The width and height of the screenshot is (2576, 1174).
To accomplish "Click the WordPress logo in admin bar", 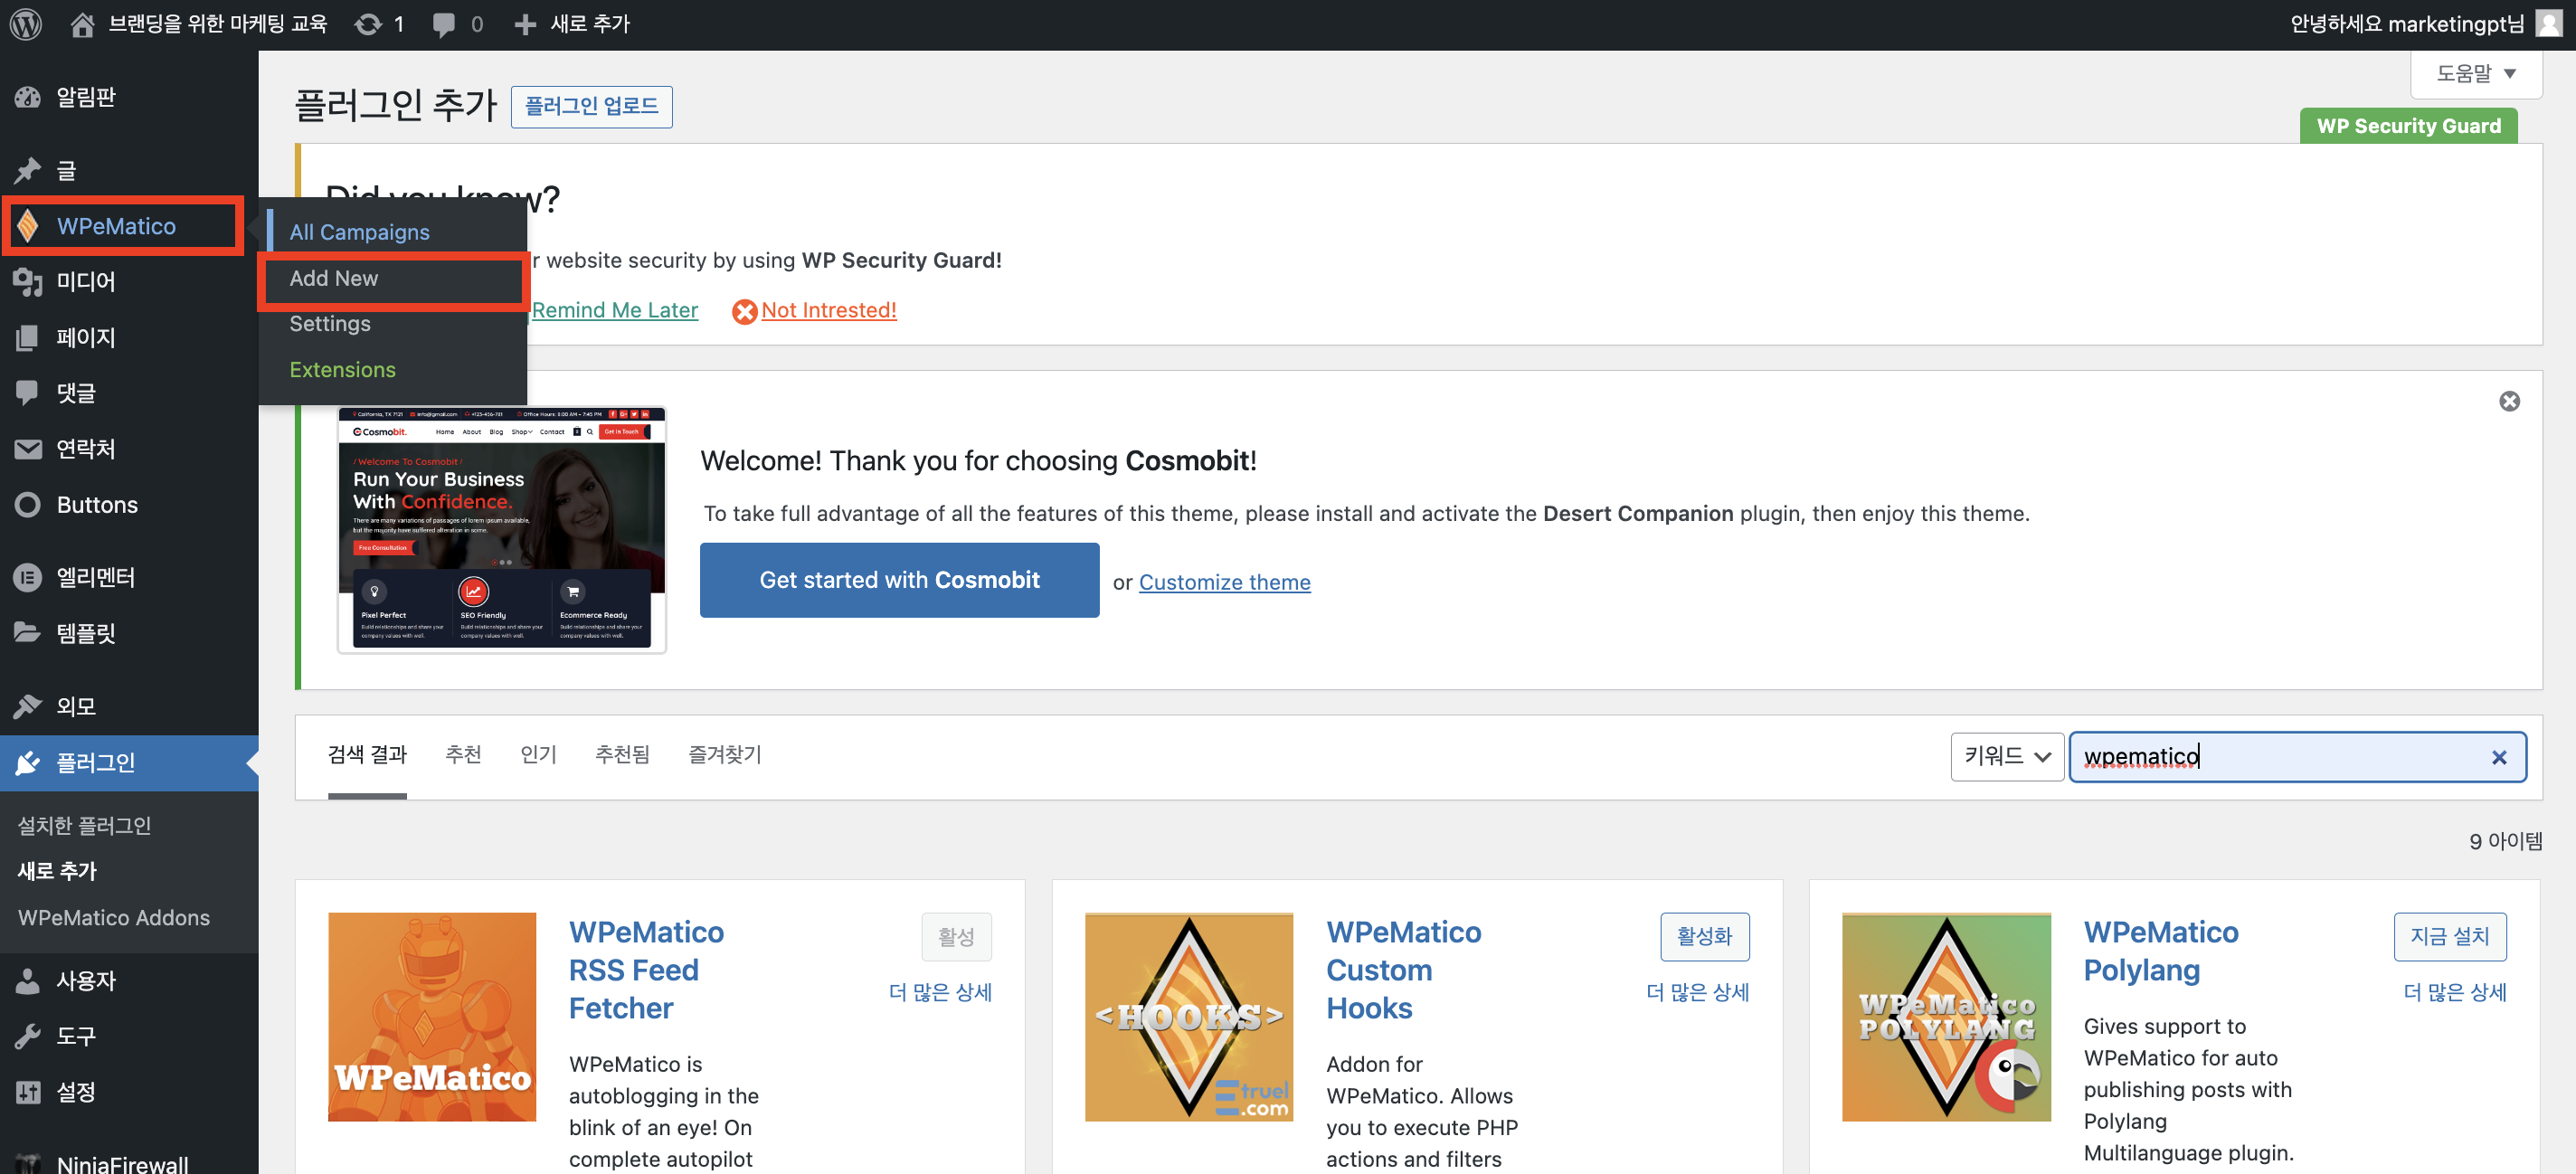I will (x=26, y=24).
